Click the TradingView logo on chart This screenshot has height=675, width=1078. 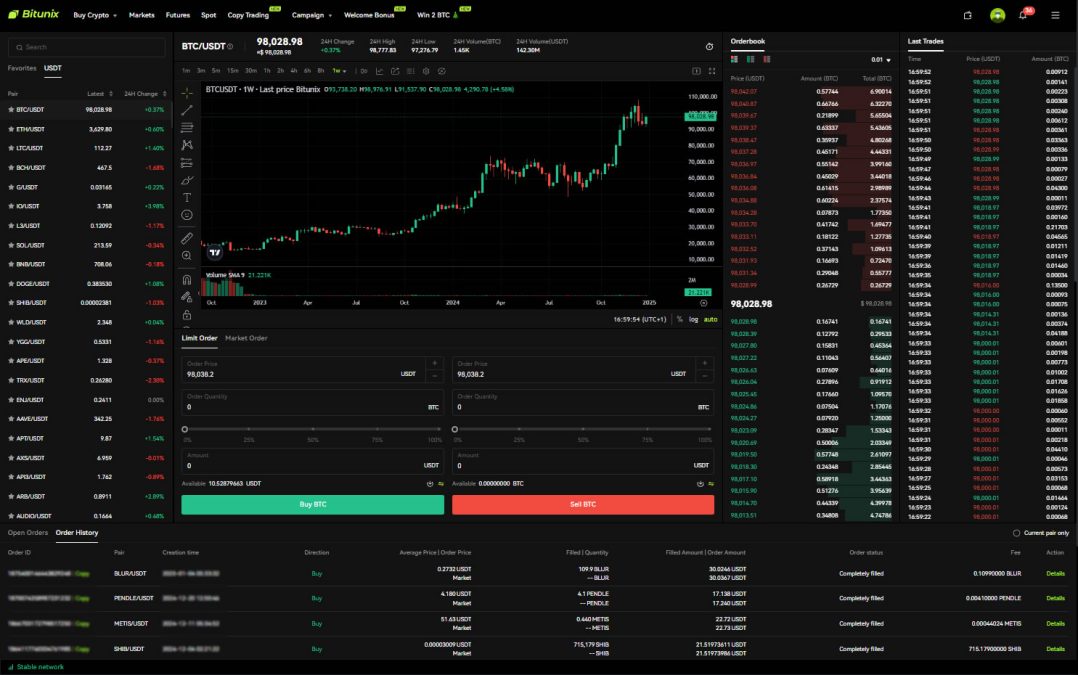point(215,252)
